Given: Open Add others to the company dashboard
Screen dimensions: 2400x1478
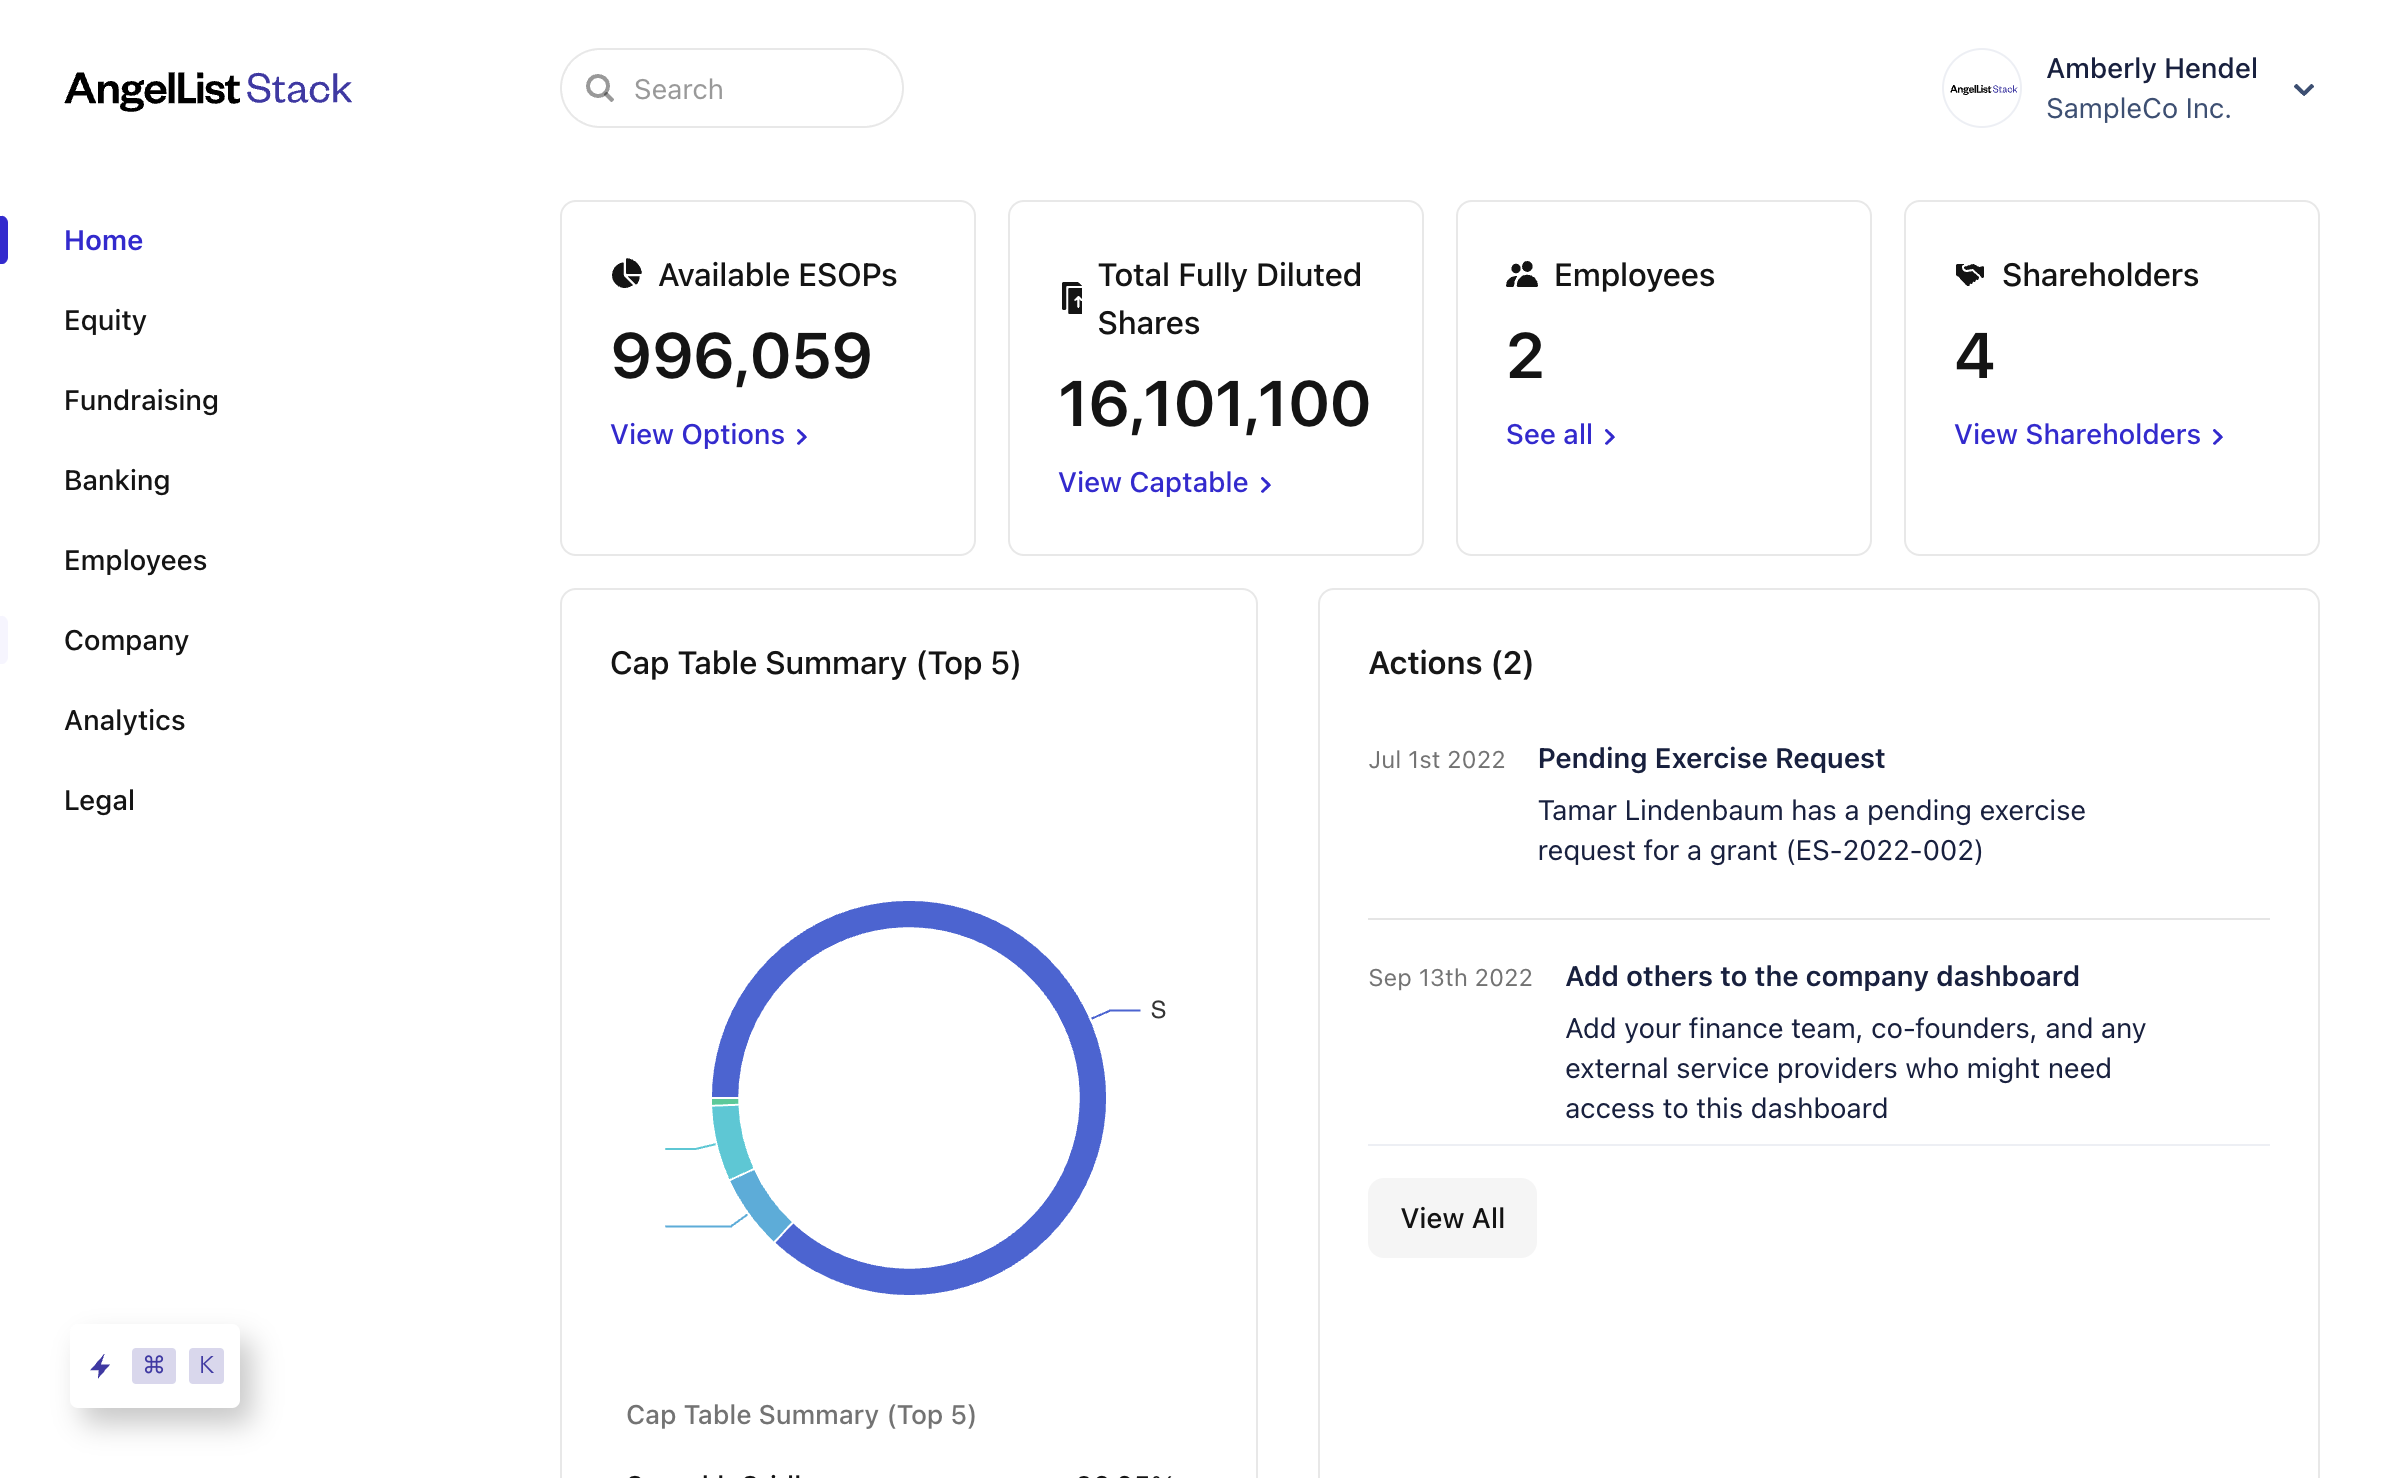Looking at the screenshot, I should pos(1822,976).
